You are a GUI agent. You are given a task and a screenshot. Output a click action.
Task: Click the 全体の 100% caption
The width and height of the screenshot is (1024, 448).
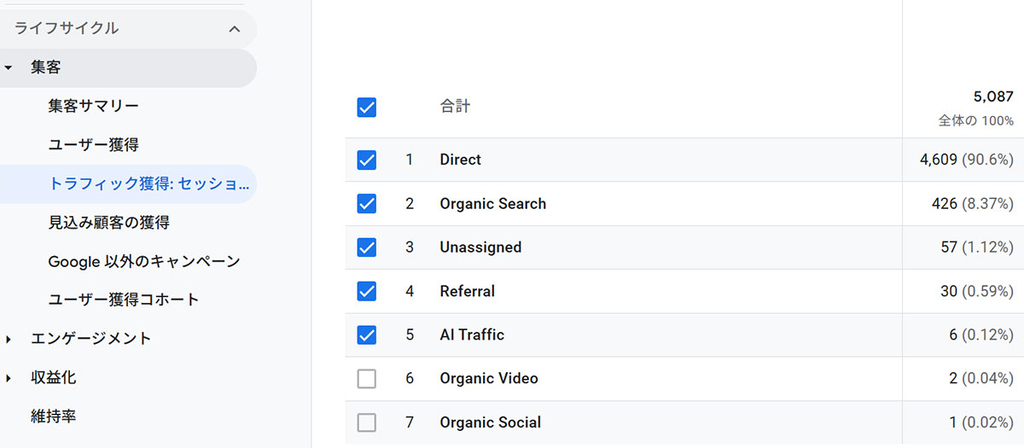[x=976, y=121]
